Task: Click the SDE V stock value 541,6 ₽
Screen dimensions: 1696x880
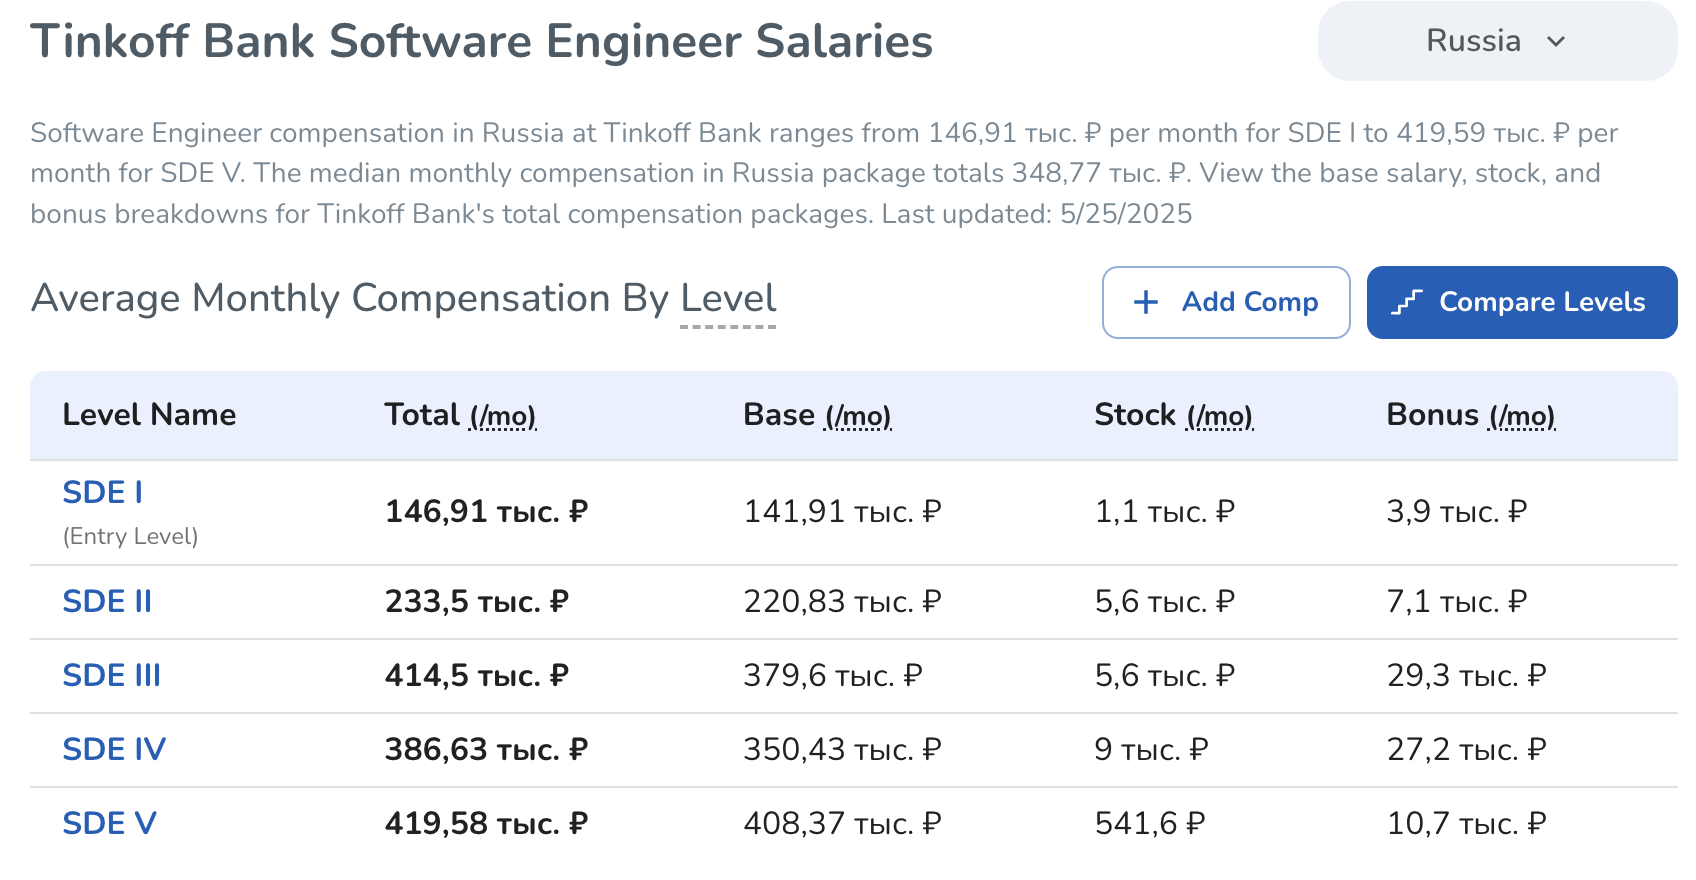Action: (x=1149, y=824)
